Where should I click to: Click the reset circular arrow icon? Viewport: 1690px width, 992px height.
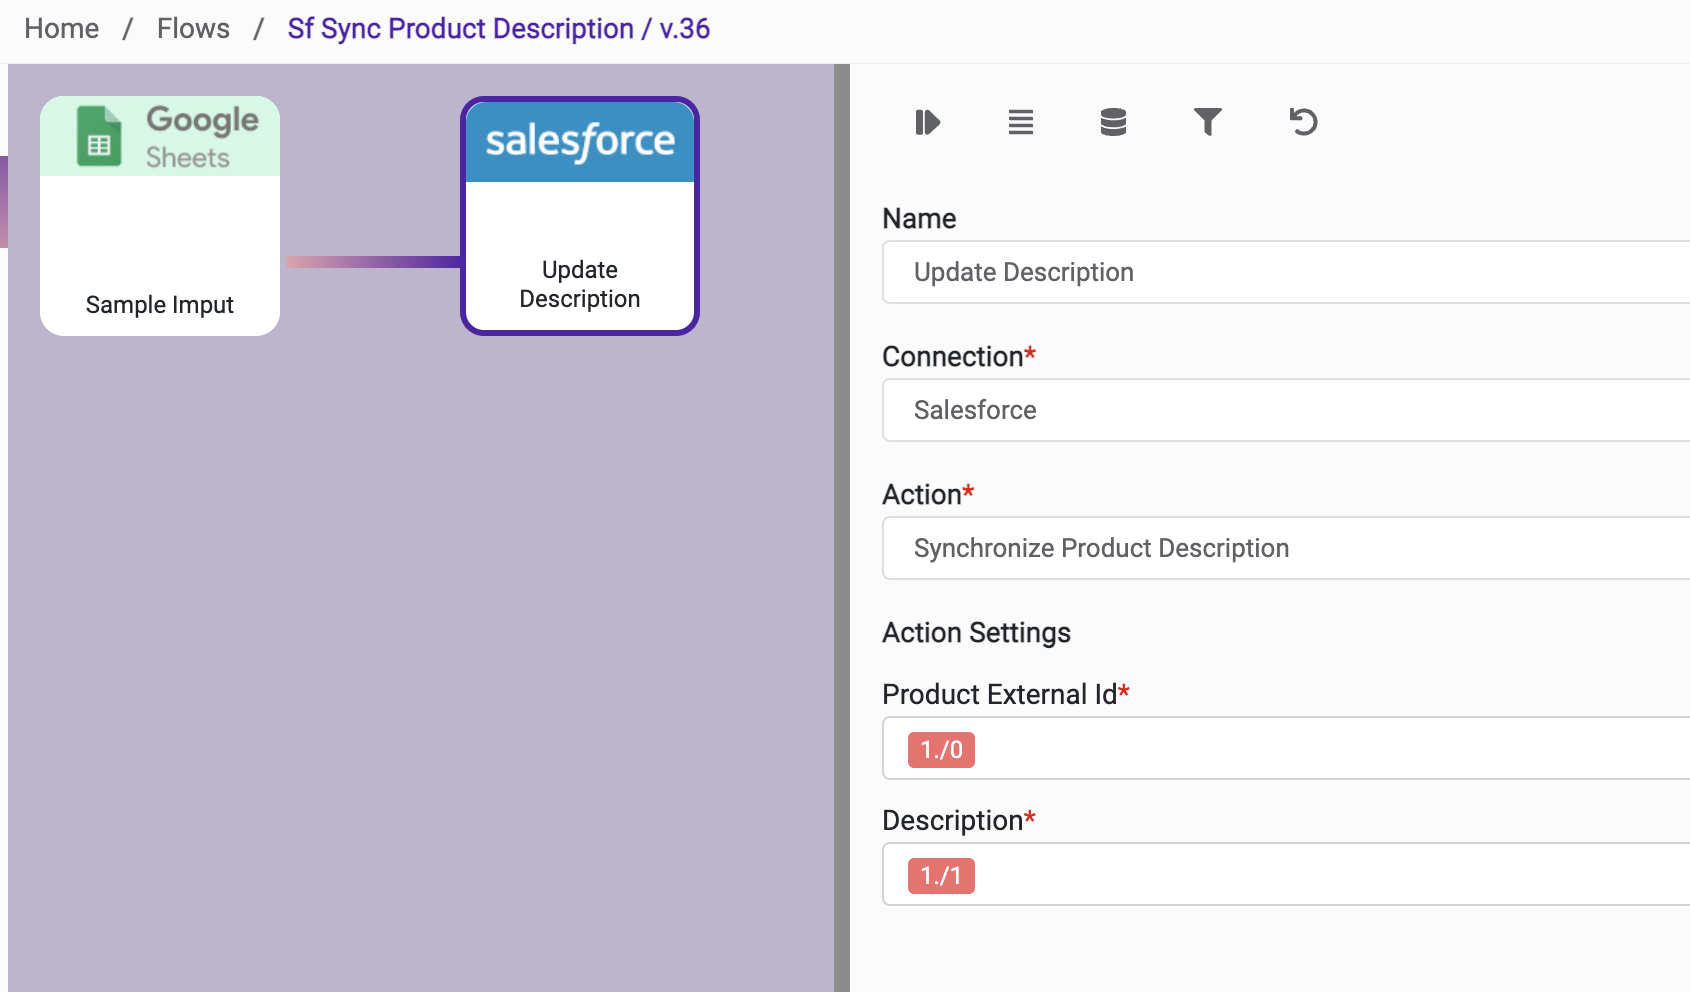1303,122
